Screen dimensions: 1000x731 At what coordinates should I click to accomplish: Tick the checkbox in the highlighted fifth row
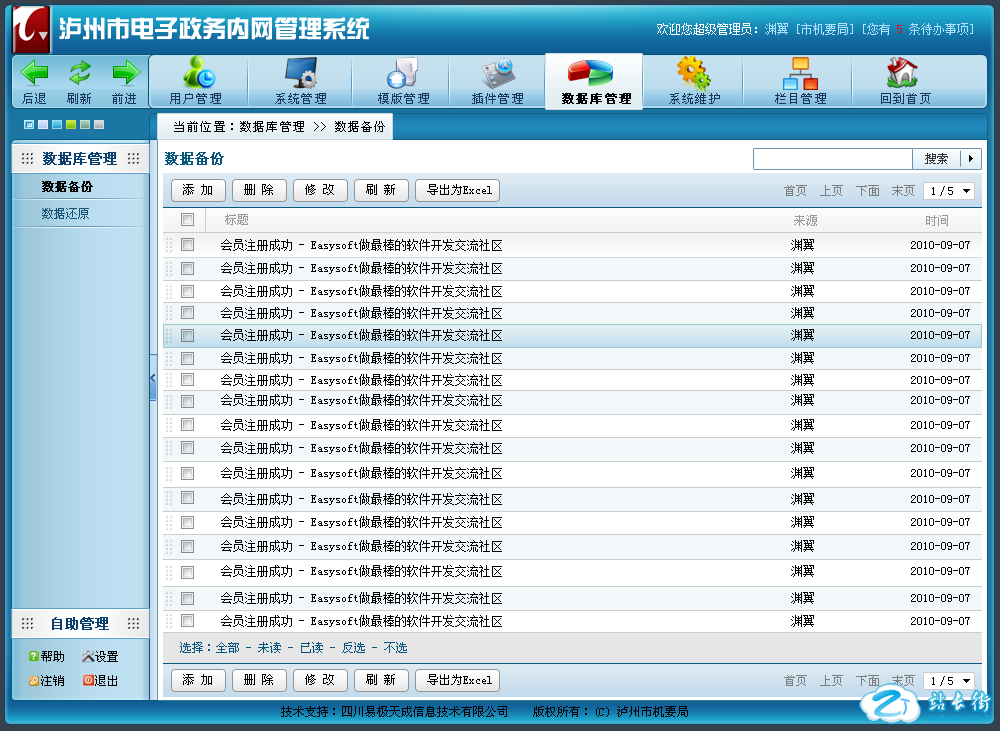pos(187,335)
